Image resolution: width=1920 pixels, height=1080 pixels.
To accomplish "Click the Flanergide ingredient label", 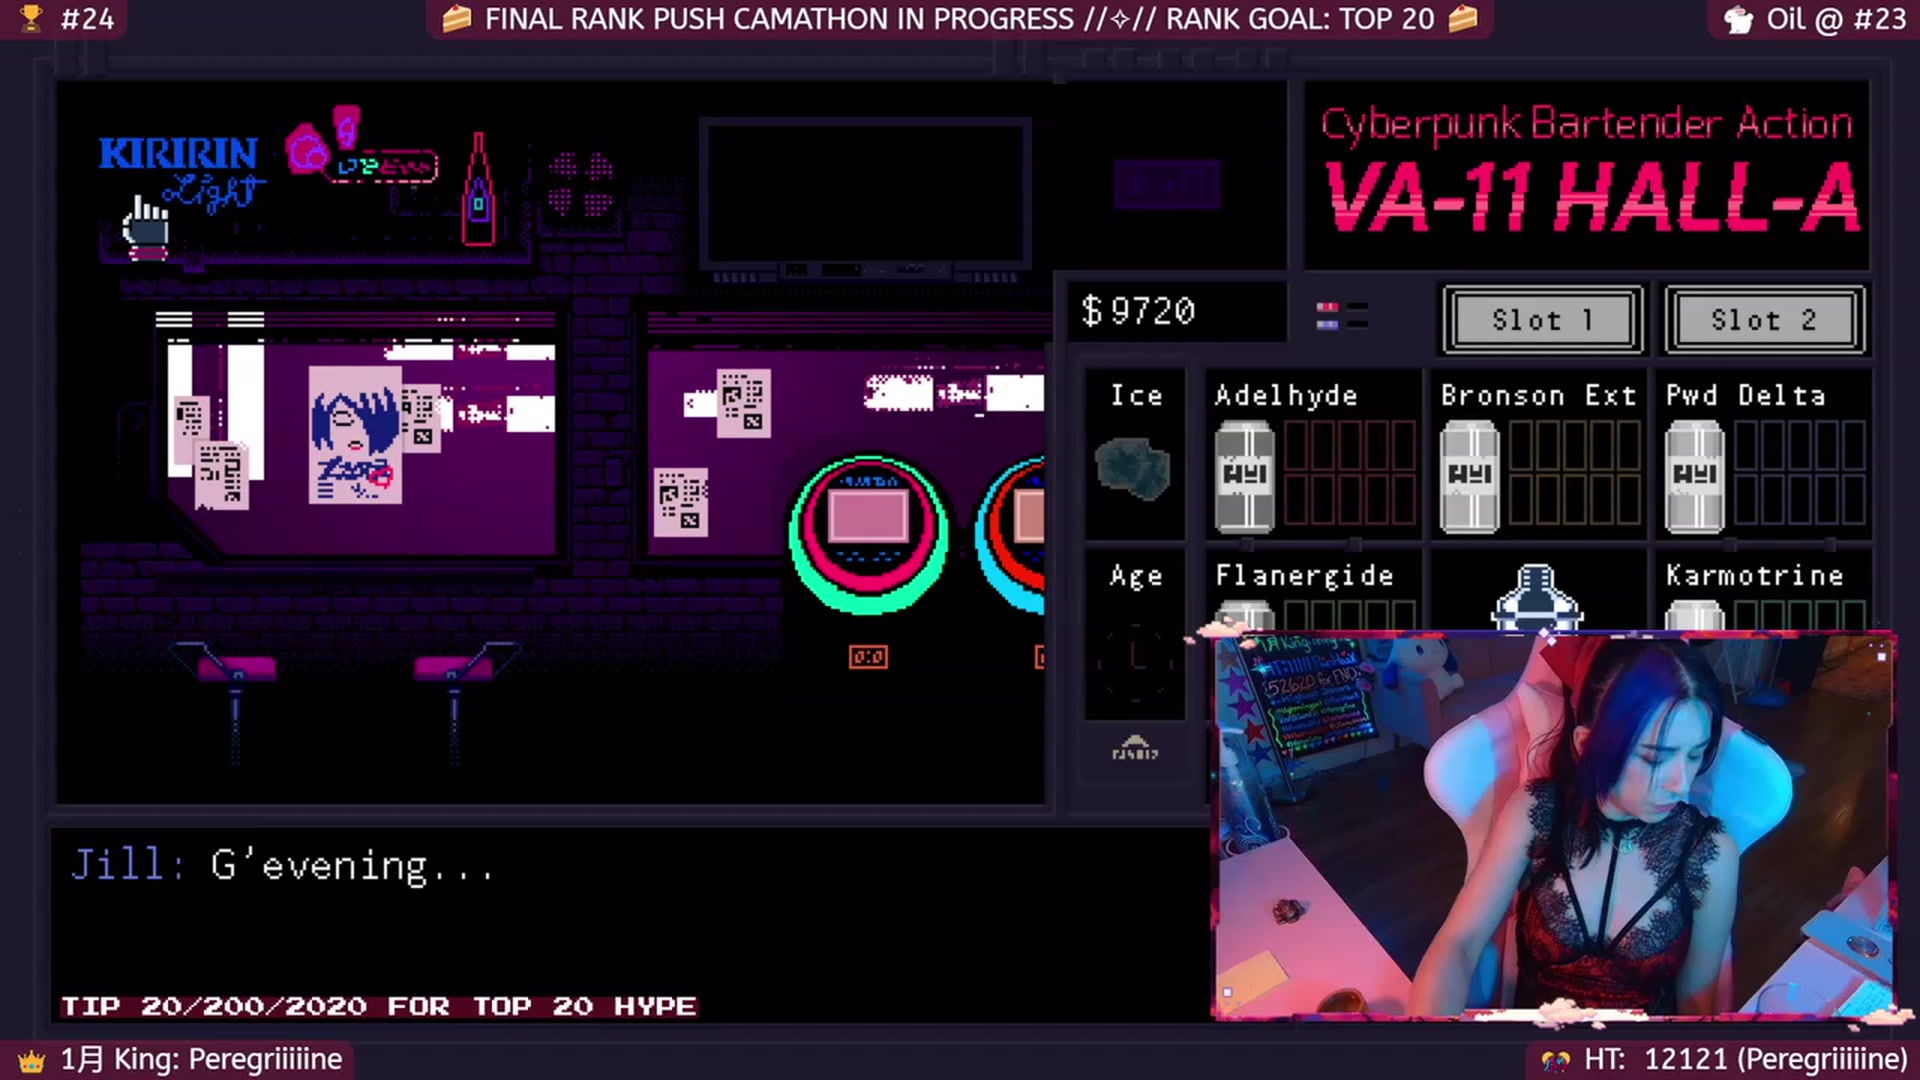I will pos(1304,576).
